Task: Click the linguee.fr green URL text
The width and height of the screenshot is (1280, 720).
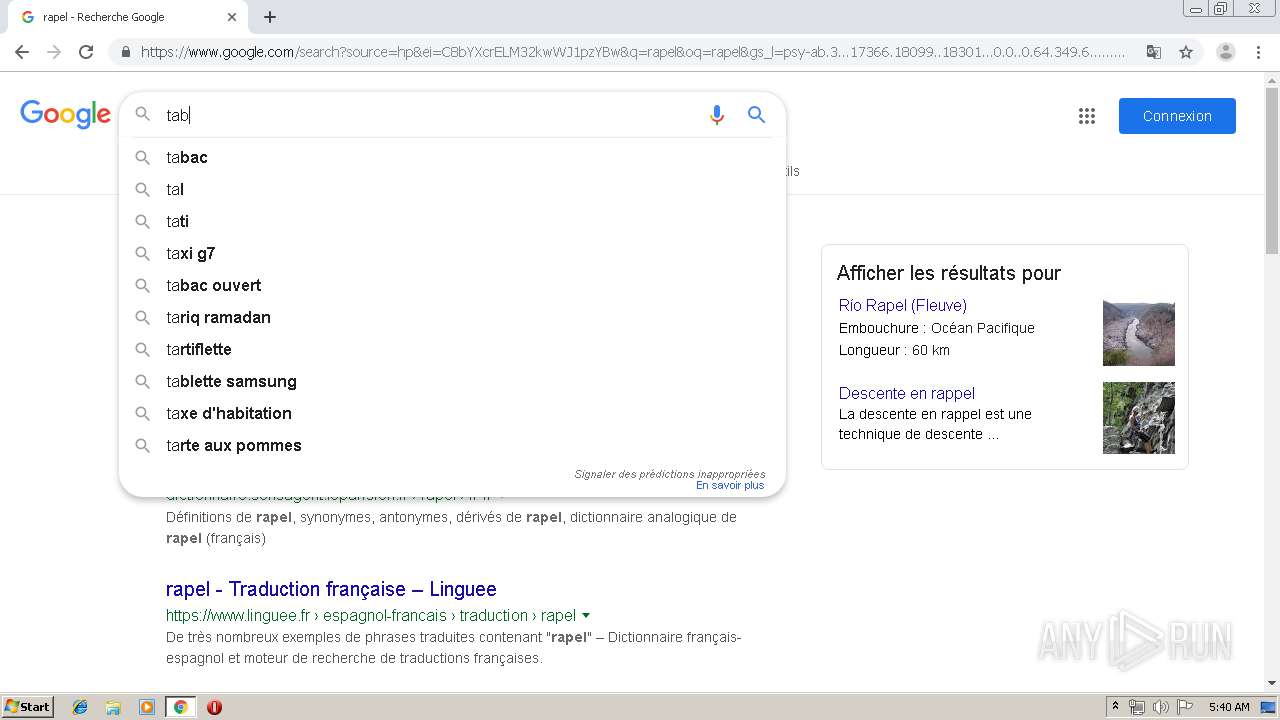Action: tap(371, 615)
